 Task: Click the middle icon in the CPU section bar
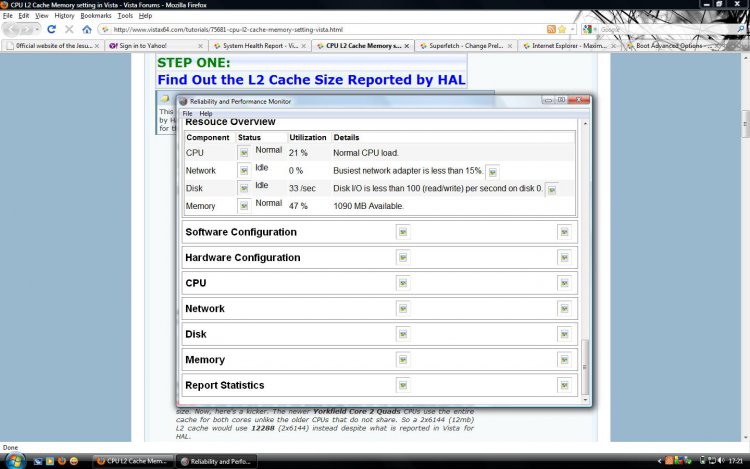(403, 283)
